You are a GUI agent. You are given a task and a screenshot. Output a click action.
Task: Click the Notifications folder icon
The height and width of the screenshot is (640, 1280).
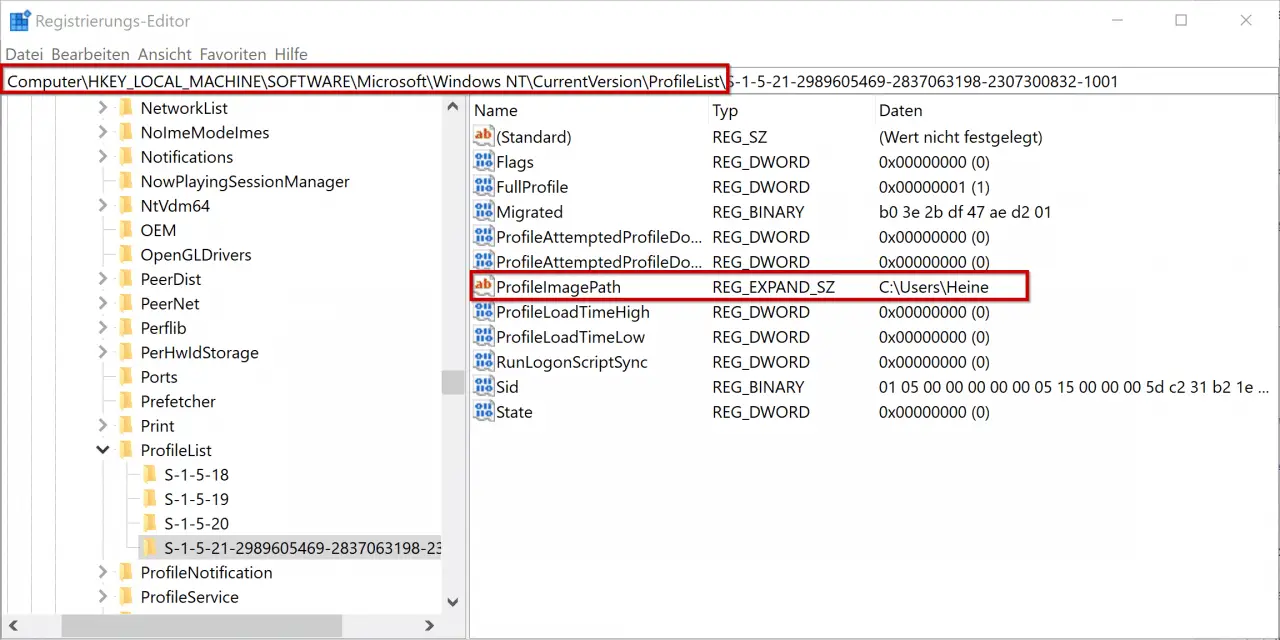[126, 157]
